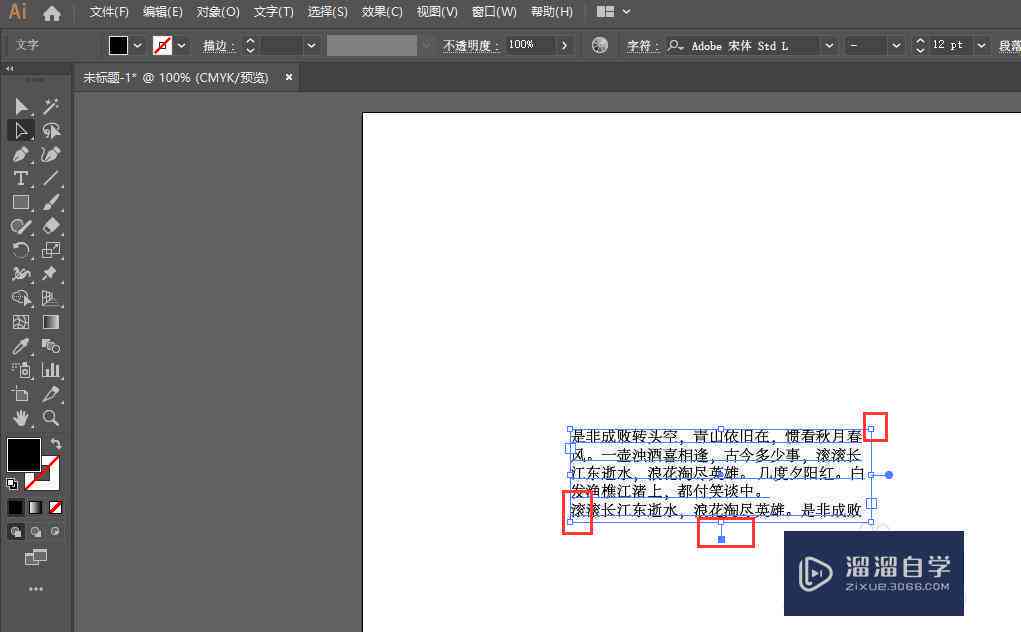The image size is (1021, 632).
Task: Set paint mode to solid Color
Action: (16, 507)
